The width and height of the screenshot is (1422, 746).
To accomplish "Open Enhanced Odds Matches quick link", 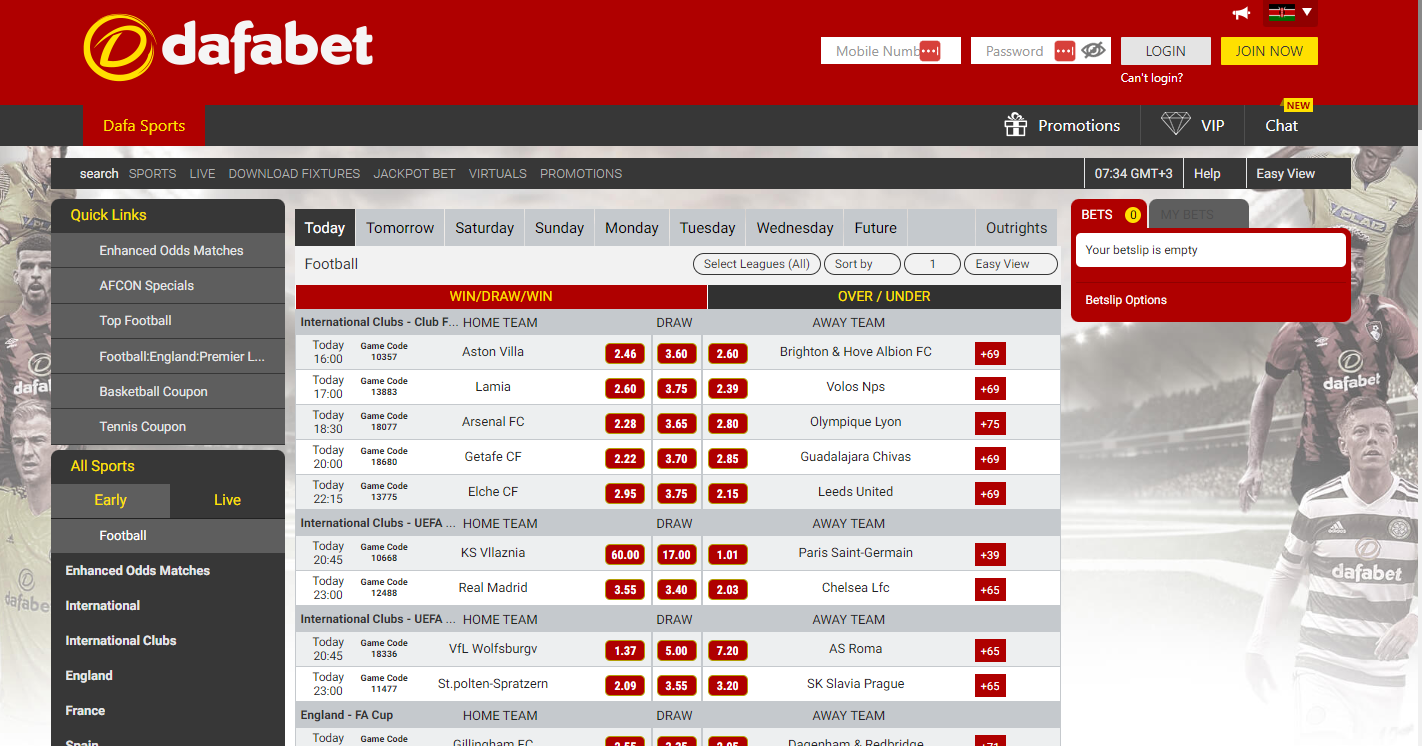I will (168, 250).
